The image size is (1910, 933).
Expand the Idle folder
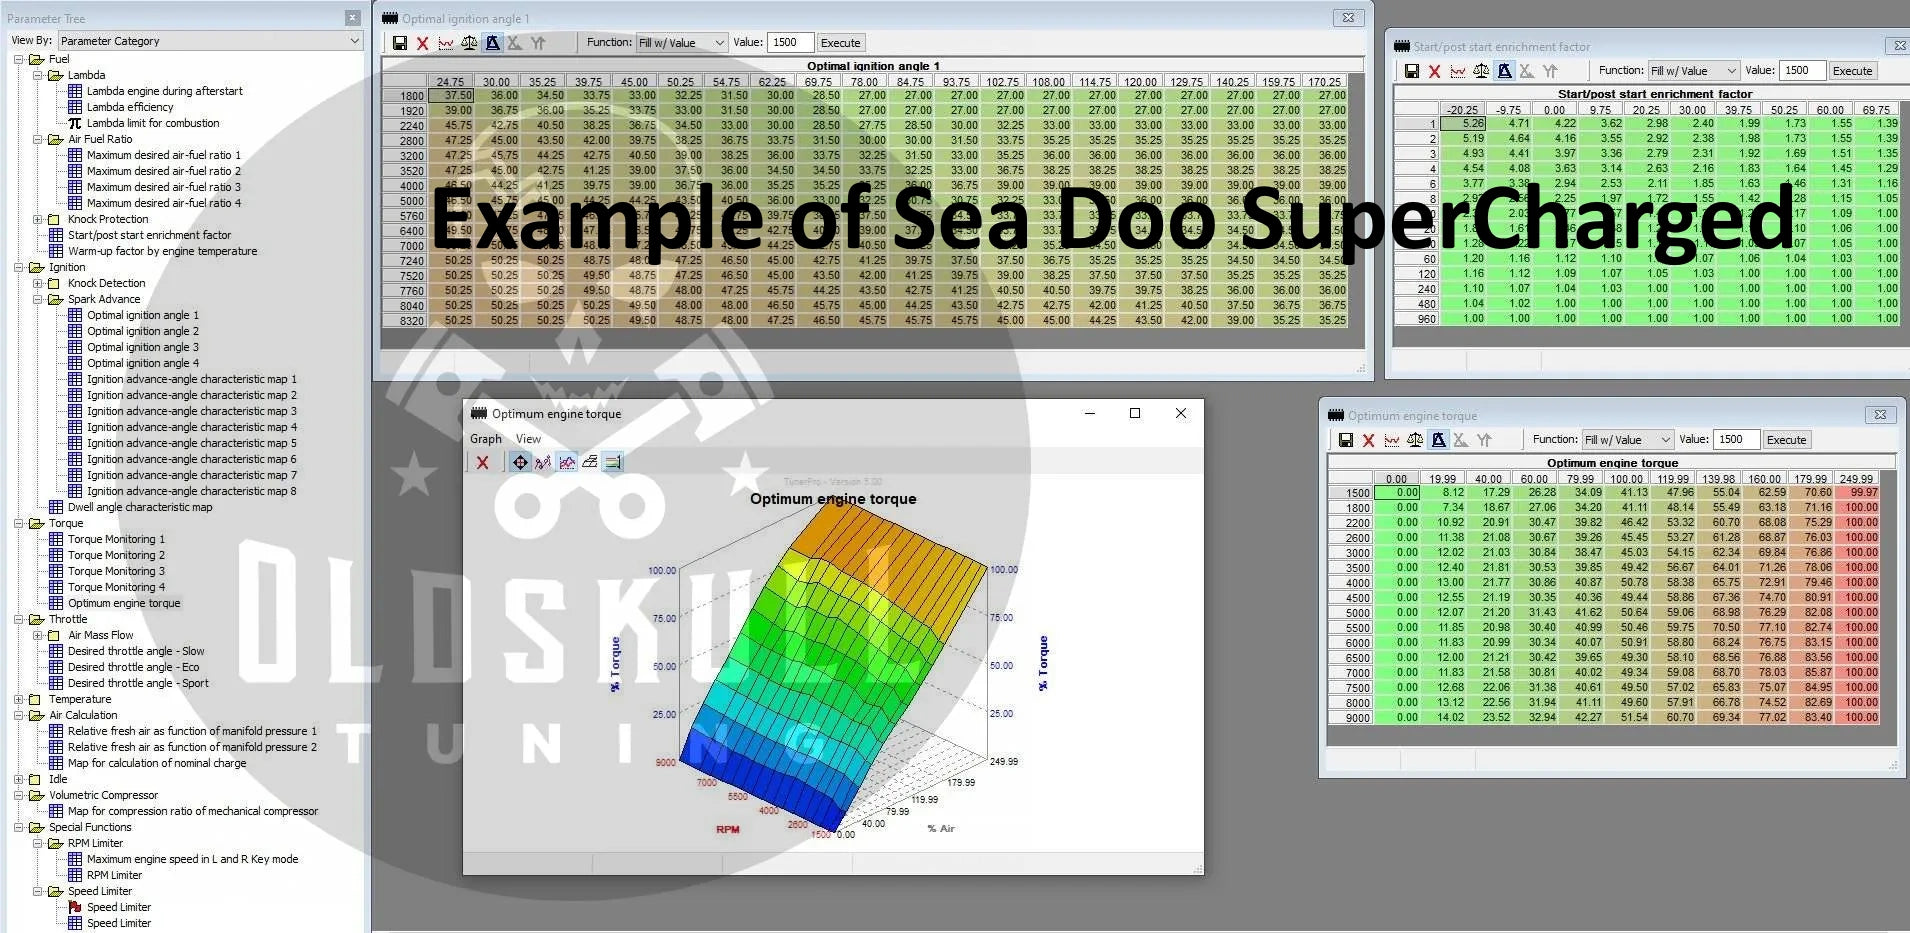[19, 779]
